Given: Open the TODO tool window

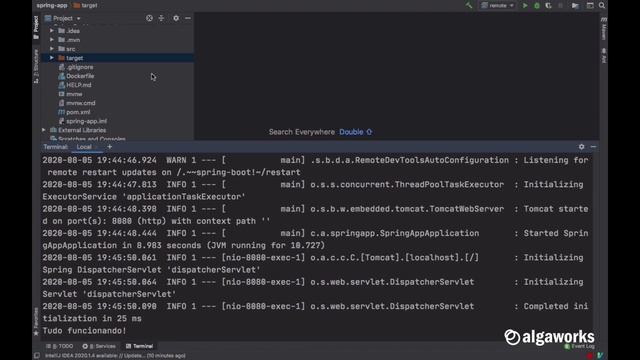Looking at the screenshot, I should 60,346.
